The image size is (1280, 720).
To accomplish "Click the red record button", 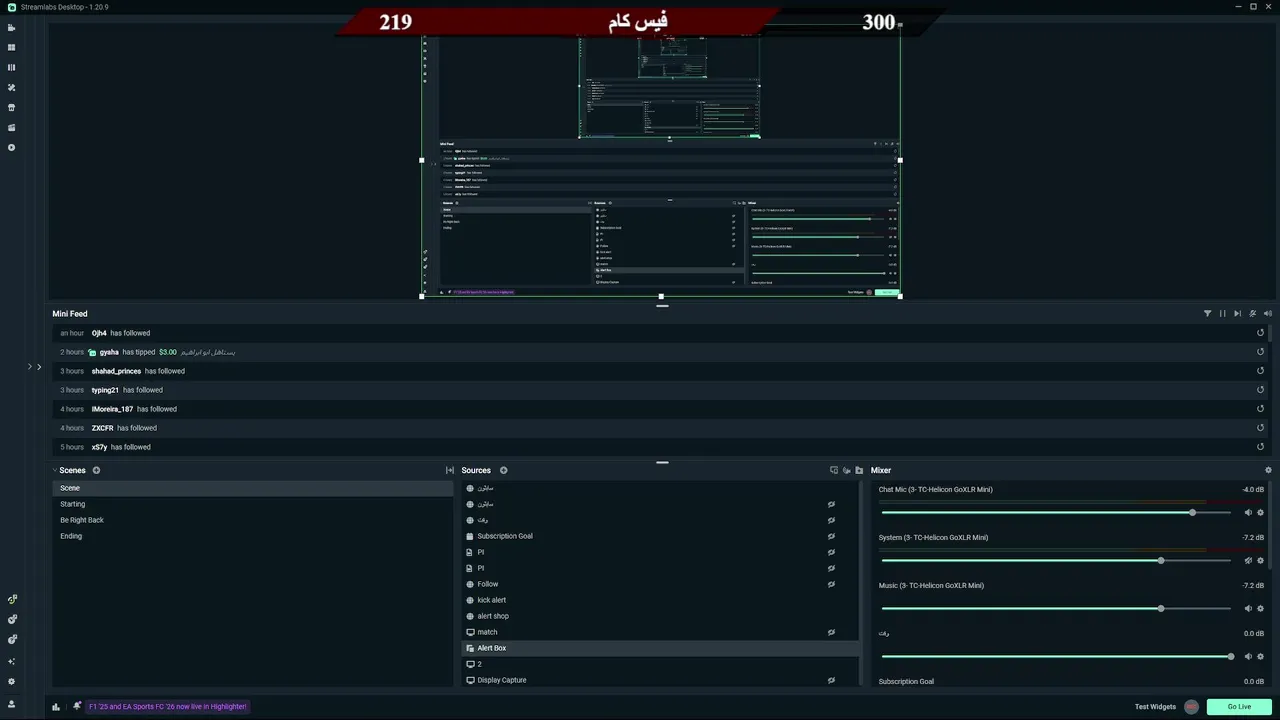I will [x=1191, y=707].
